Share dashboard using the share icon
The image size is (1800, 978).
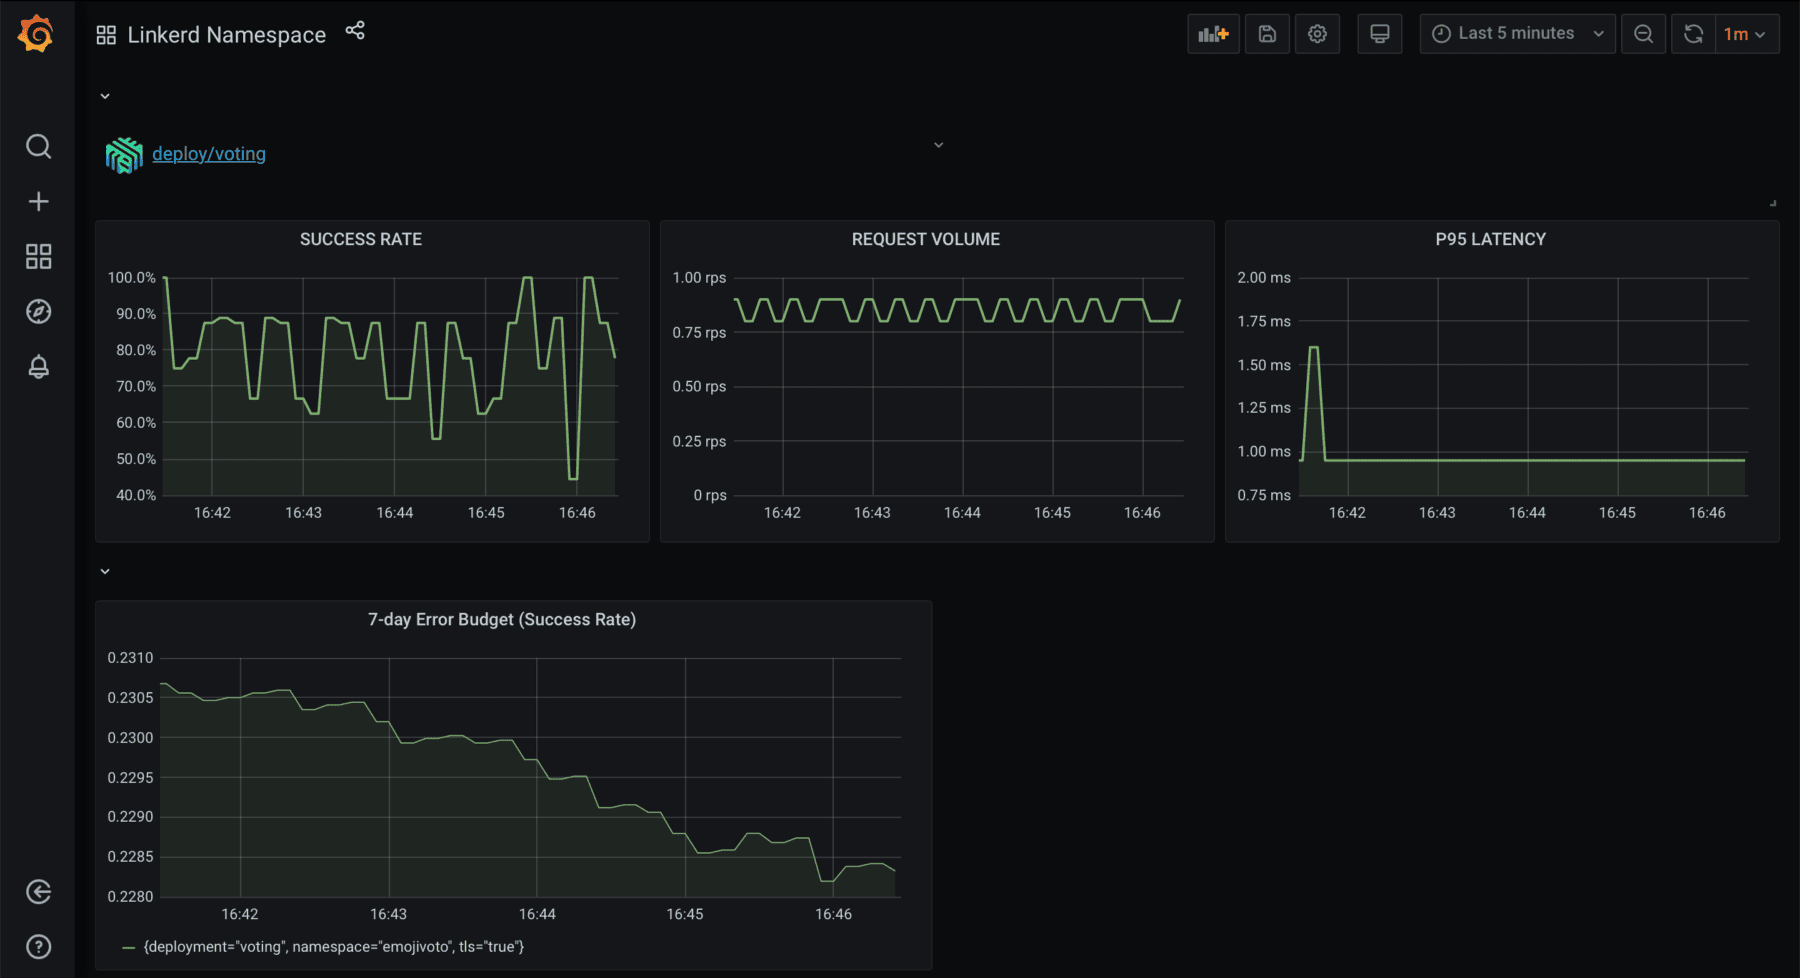[355, 31]
